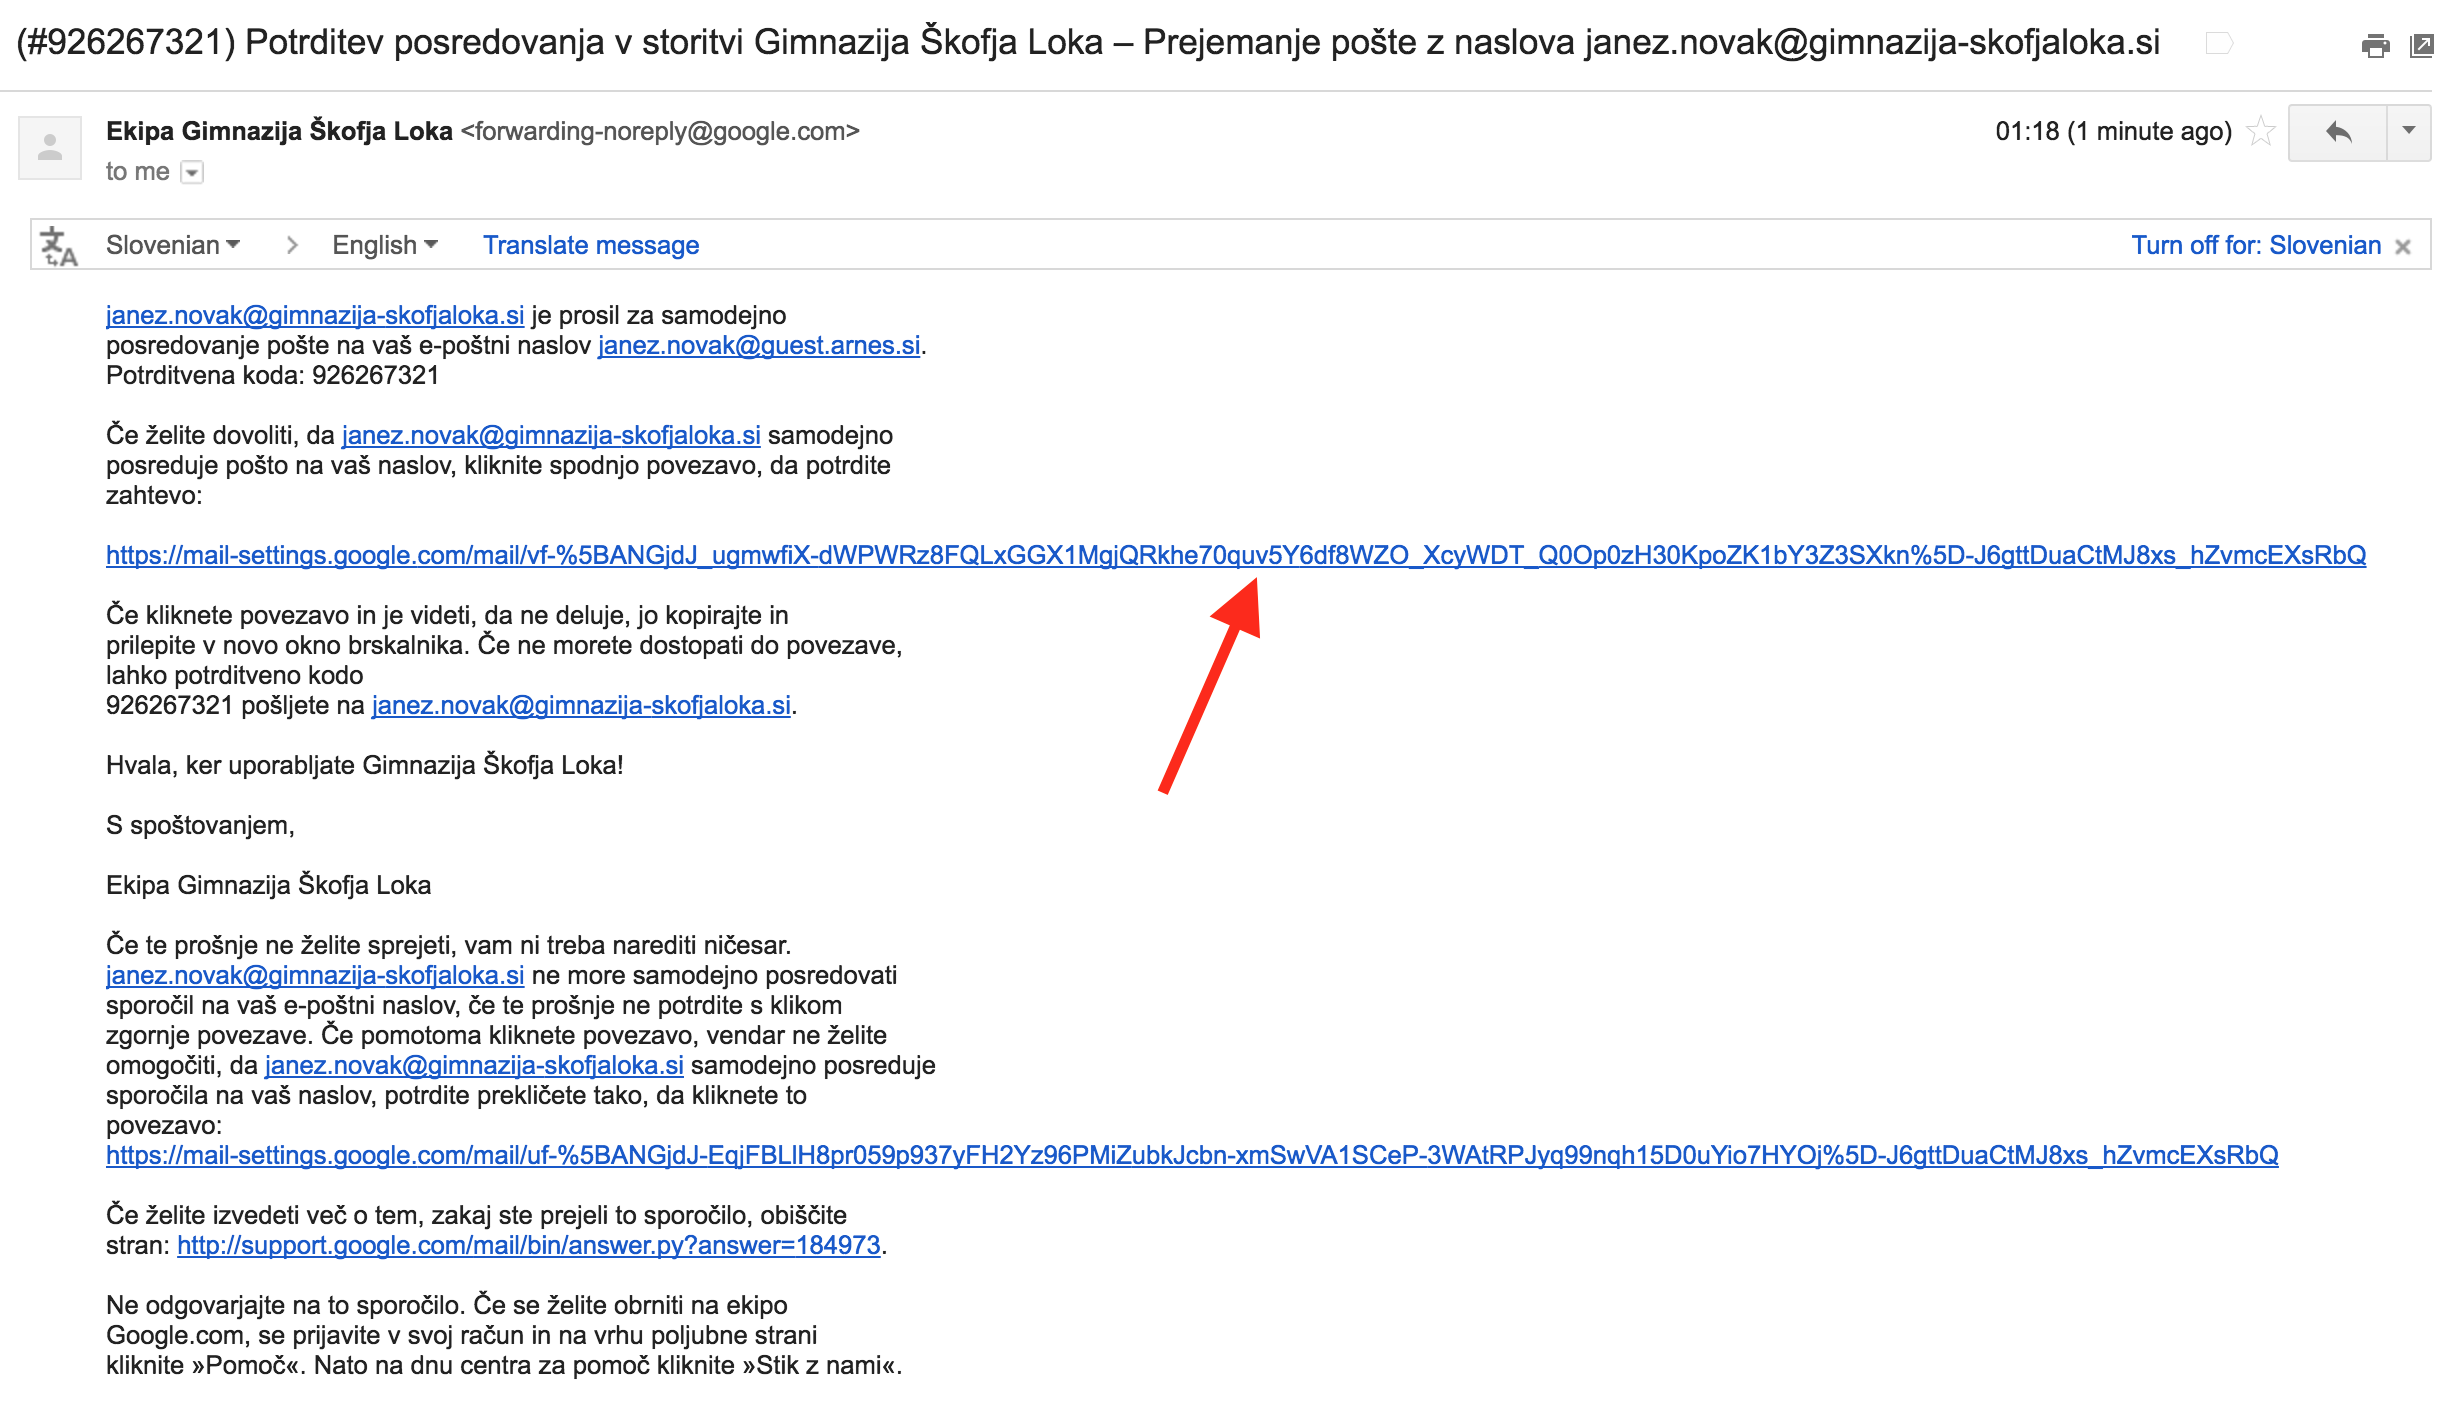Open the more-actions dropdown next to reply
Screen dimensions: 2452x1404
2409,132
